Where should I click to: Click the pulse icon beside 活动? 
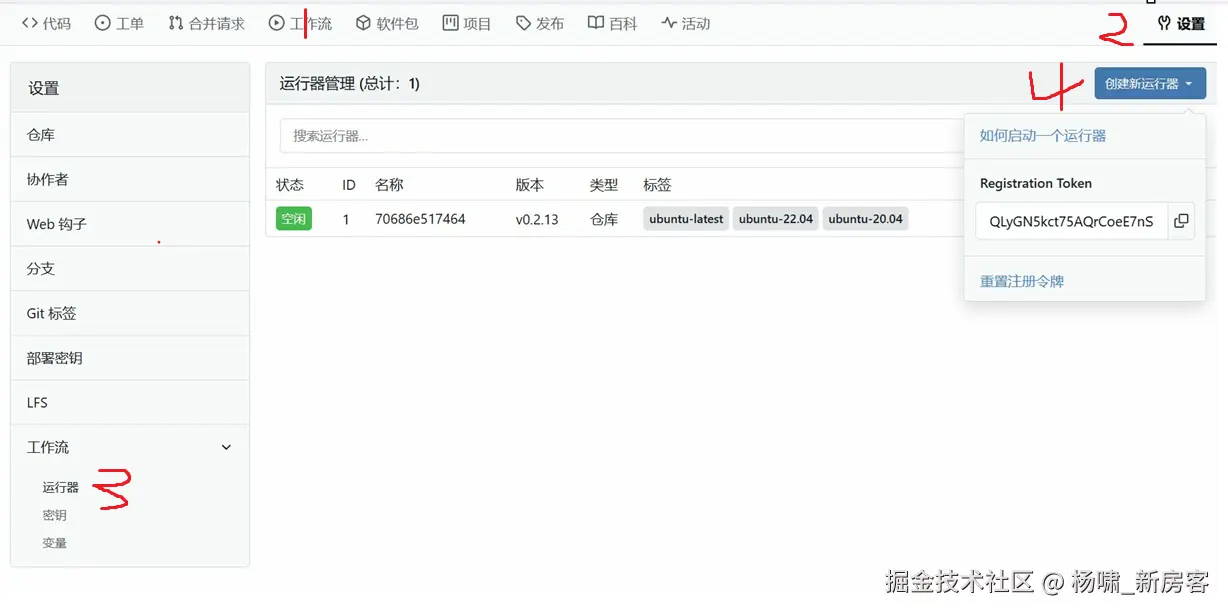[669, 23]
